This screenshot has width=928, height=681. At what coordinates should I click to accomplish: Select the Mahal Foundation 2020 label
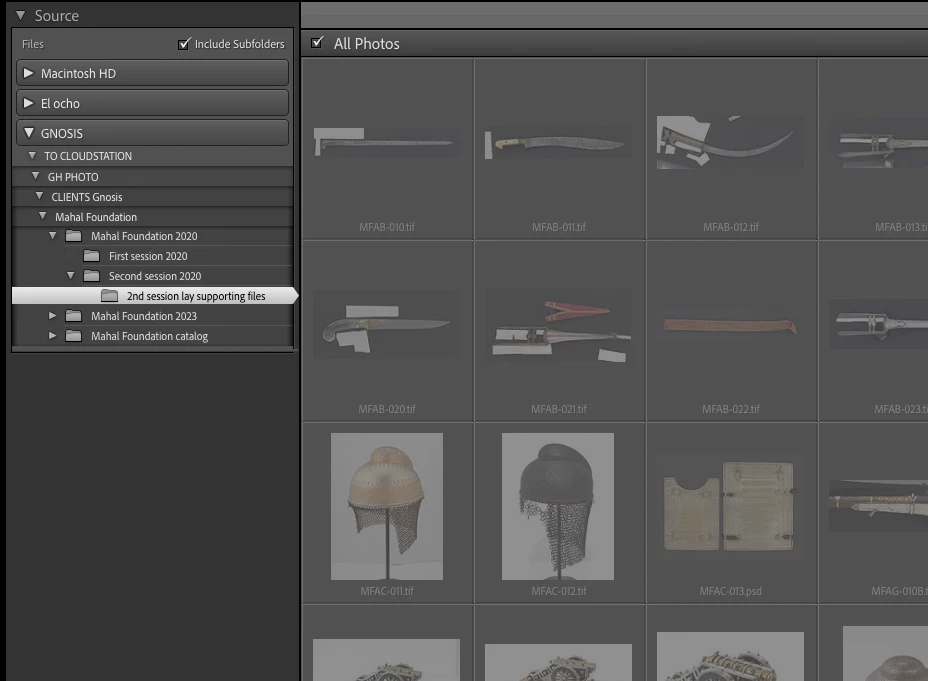click(144, 236)
